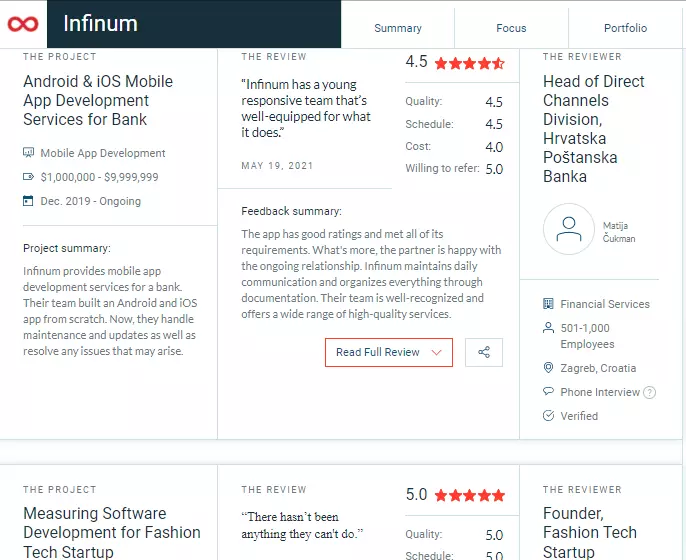Click the Mobile App Development category icon
The width and height of the screenshot is (686, 560).
point(28,153)
